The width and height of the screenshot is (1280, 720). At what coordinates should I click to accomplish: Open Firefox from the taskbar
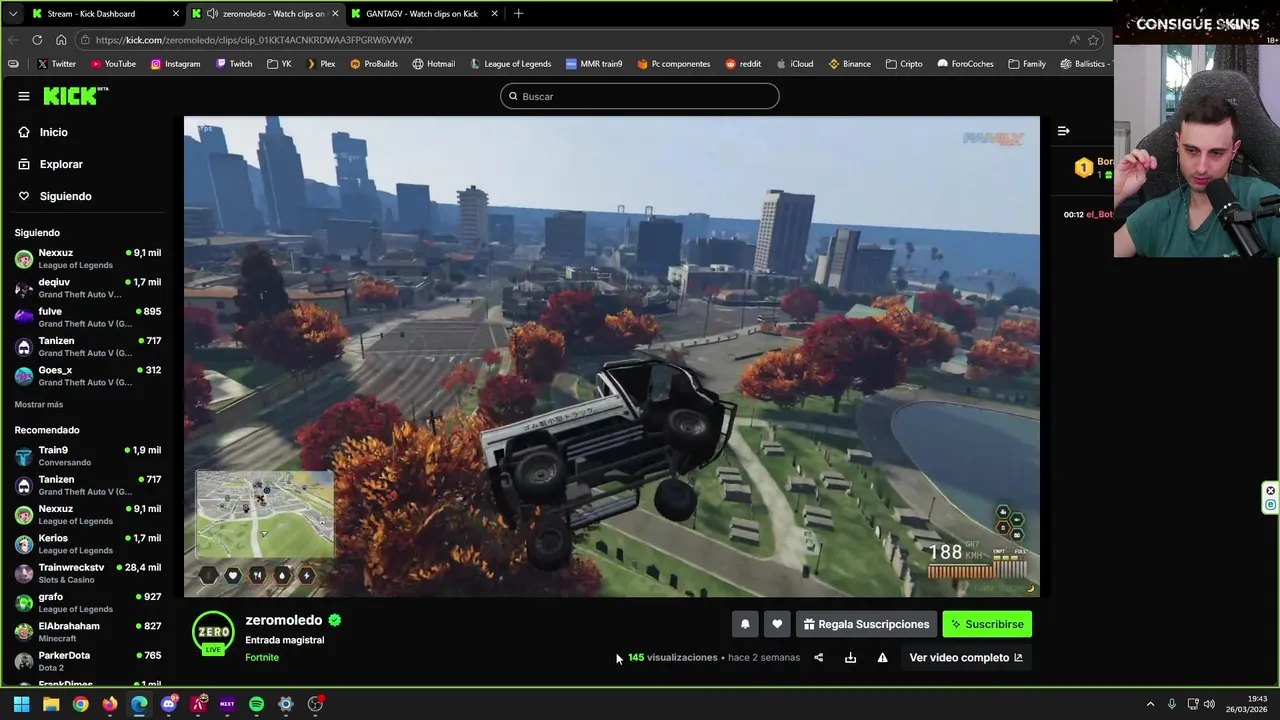tap(110, 704)
